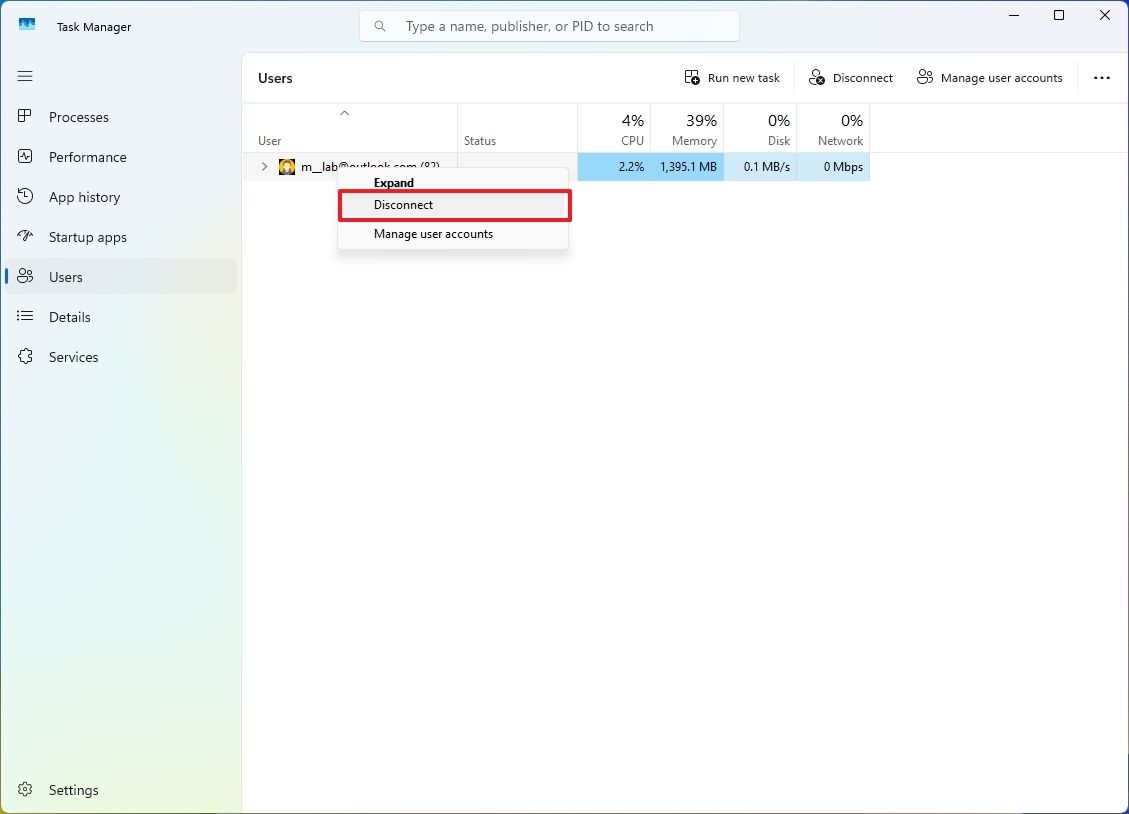
Task: Click the search magnifier icon
Action: coord(379,26)
